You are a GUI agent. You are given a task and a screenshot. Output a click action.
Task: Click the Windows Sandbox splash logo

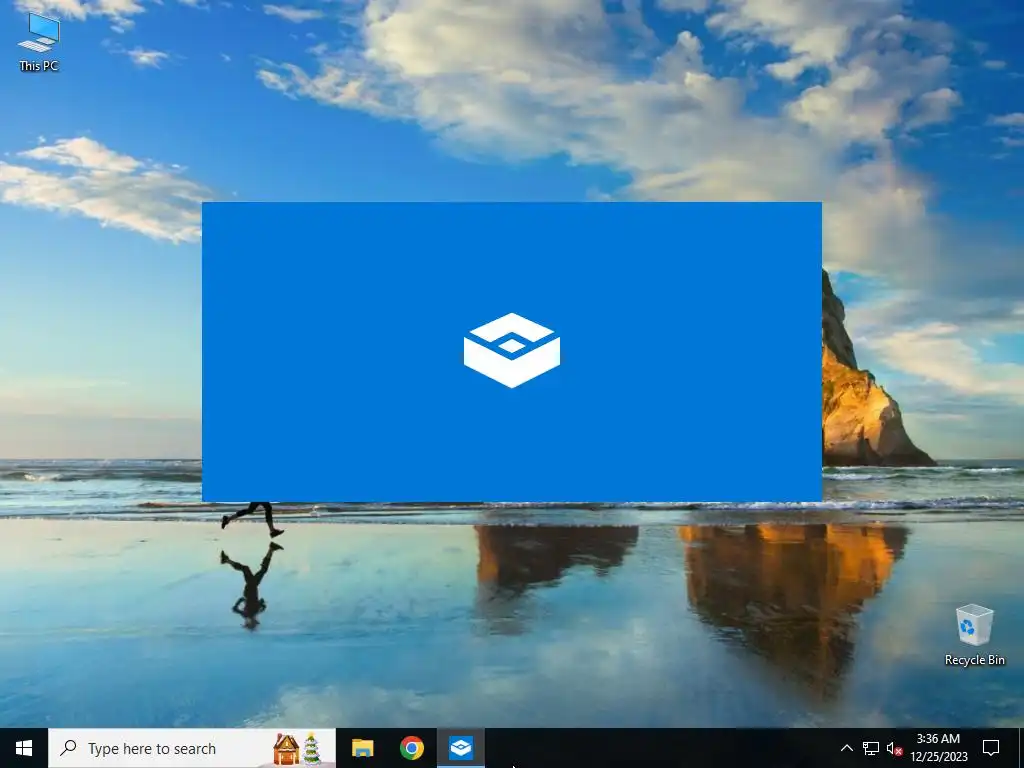point(511,351)
